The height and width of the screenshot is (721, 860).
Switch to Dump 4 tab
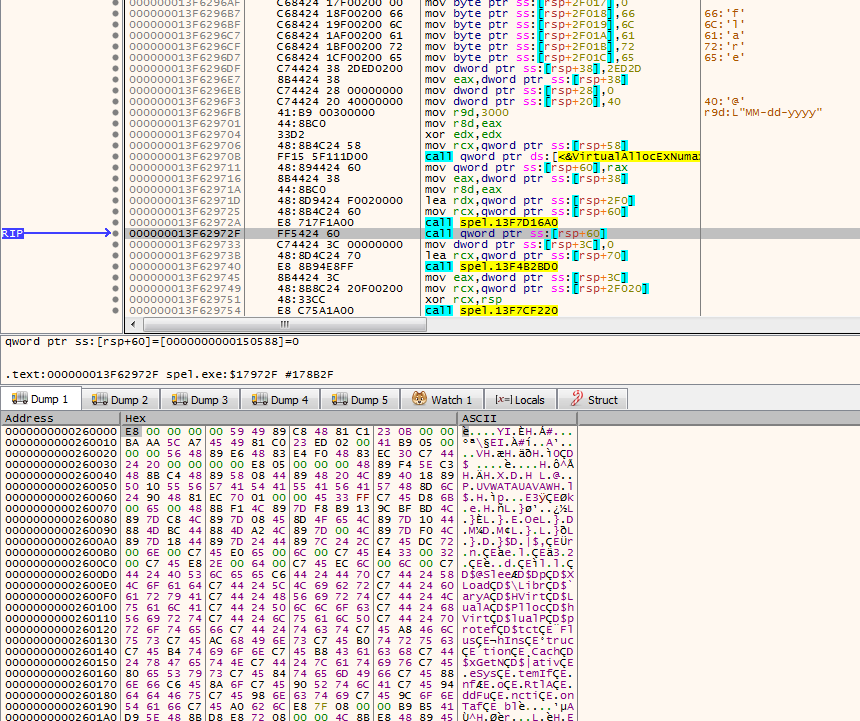(x=280, y=399)
